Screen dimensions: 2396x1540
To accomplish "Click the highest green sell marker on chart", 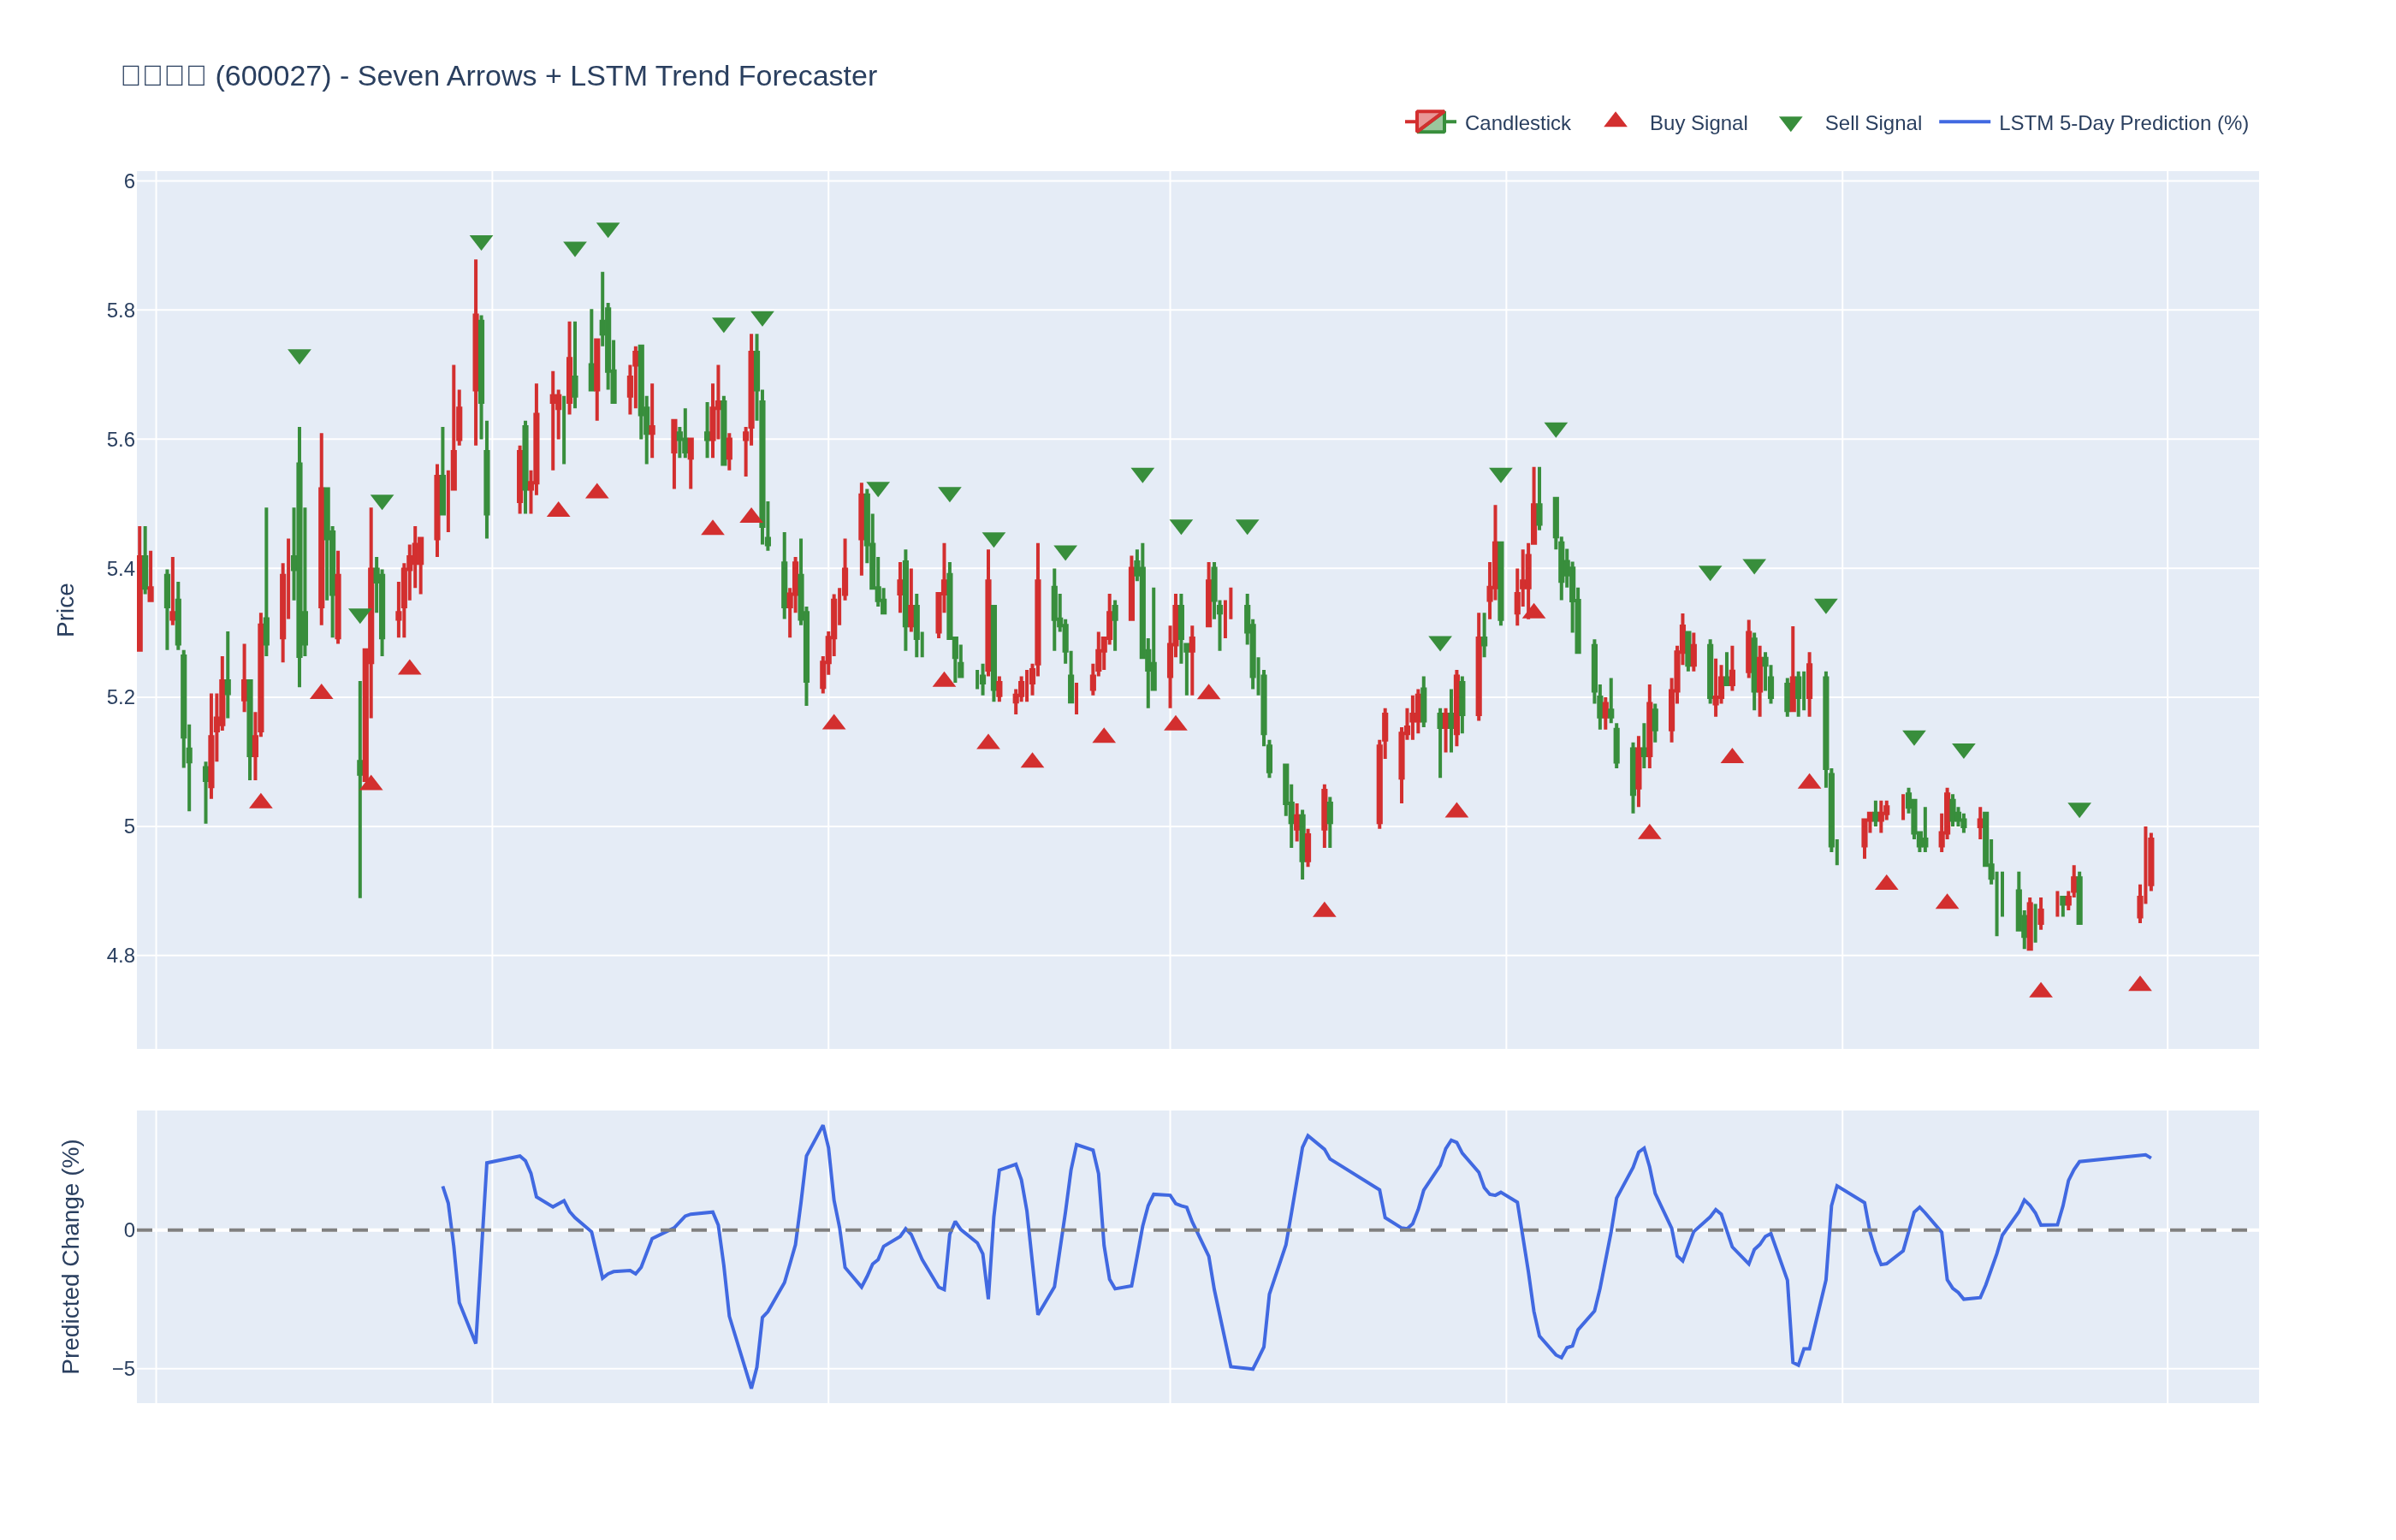I will click(x=608, y=229).
